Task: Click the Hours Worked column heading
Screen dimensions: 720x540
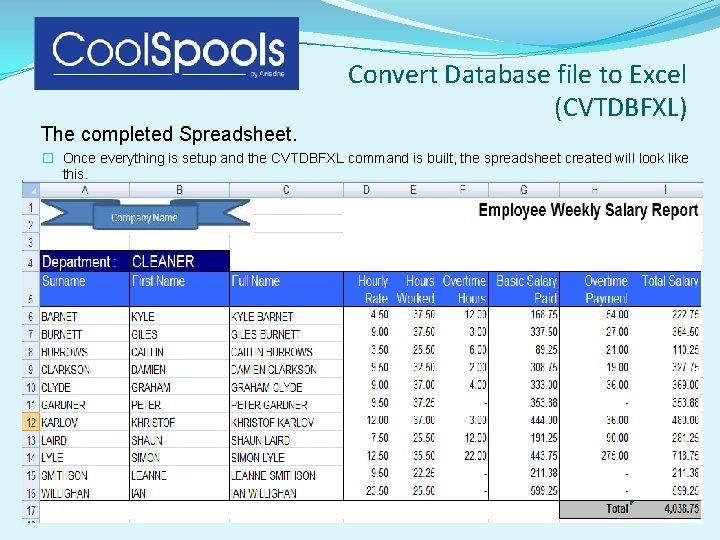Action: 413,289
